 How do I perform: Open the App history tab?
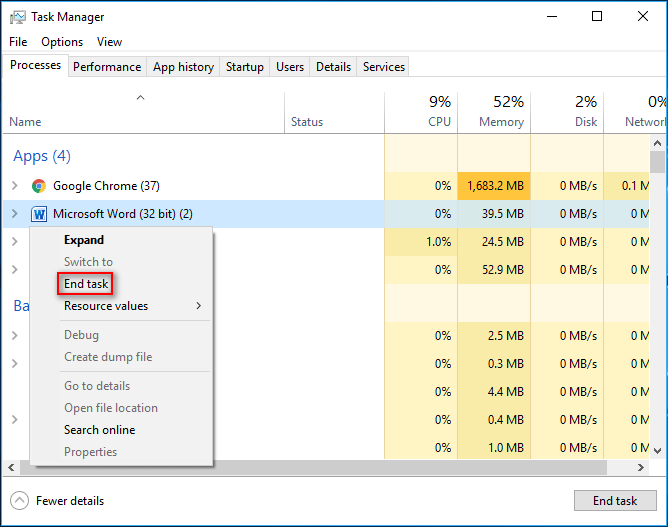click(183, 67)
